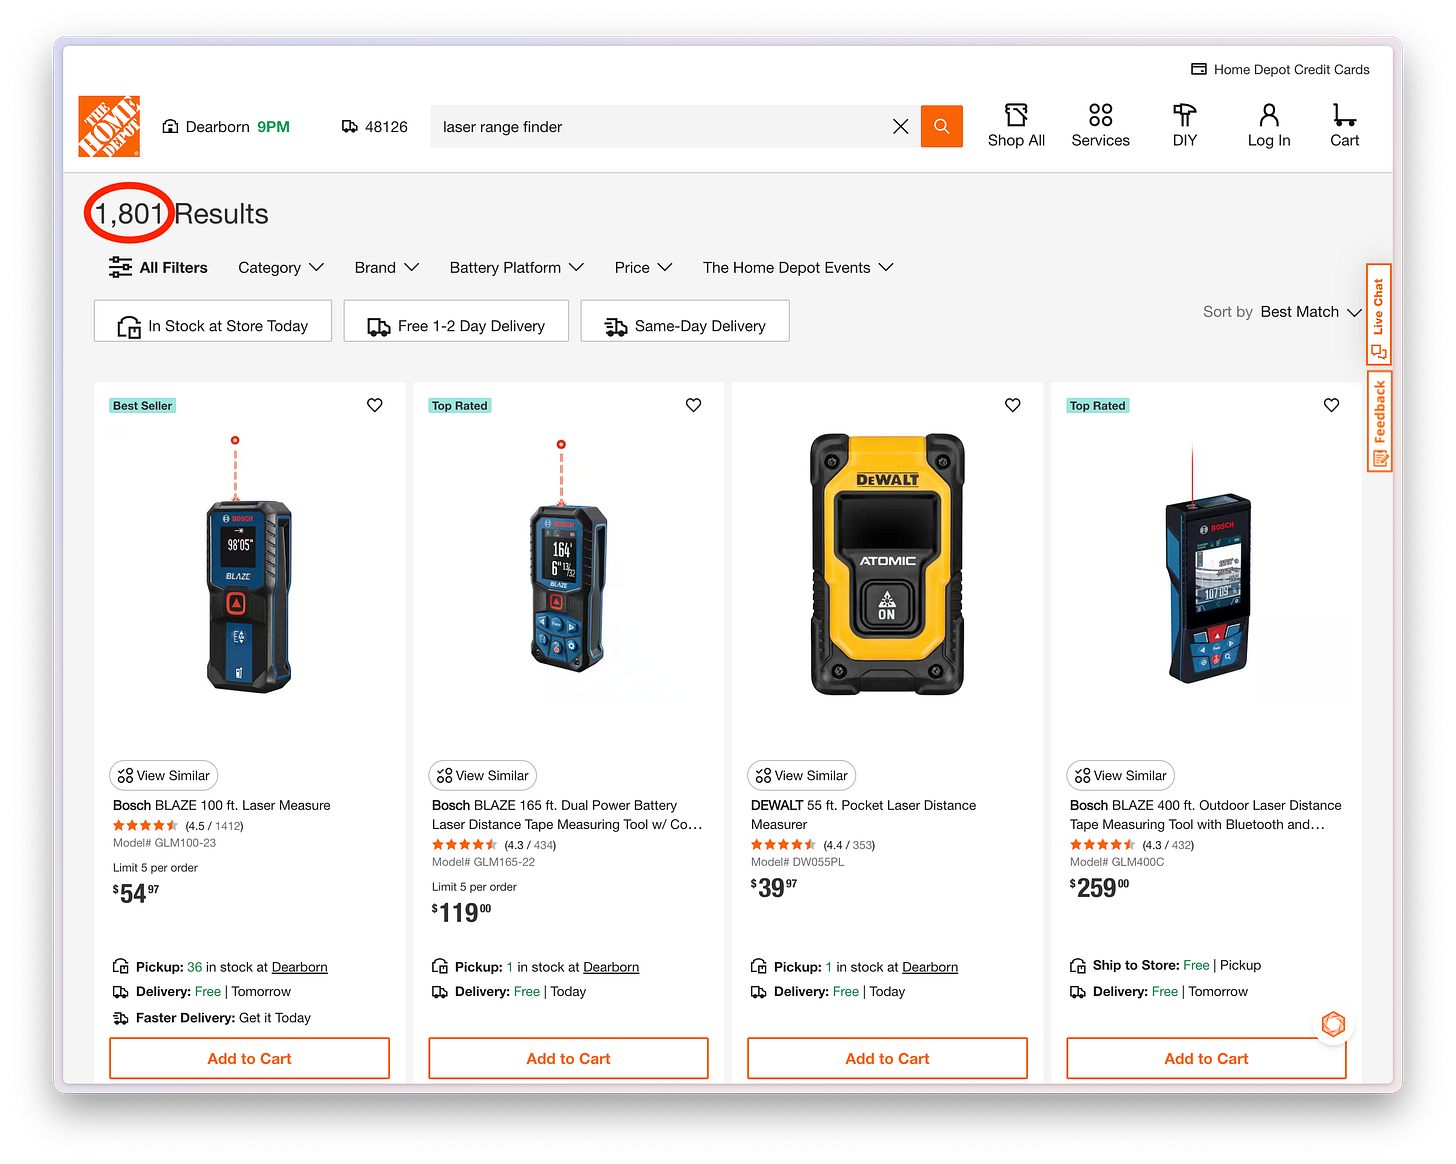Screen dimensions: 1456x1164
Task: Expand the Price filter dropdown
Action: tap(644, 267)
